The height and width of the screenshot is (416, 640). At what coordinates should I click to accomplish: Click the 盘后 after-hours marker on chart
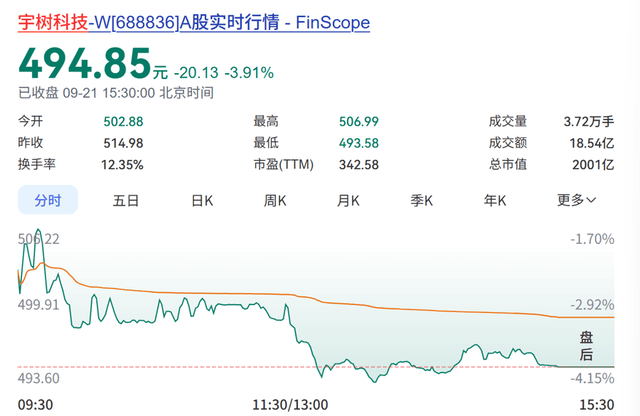coord(586,346)
